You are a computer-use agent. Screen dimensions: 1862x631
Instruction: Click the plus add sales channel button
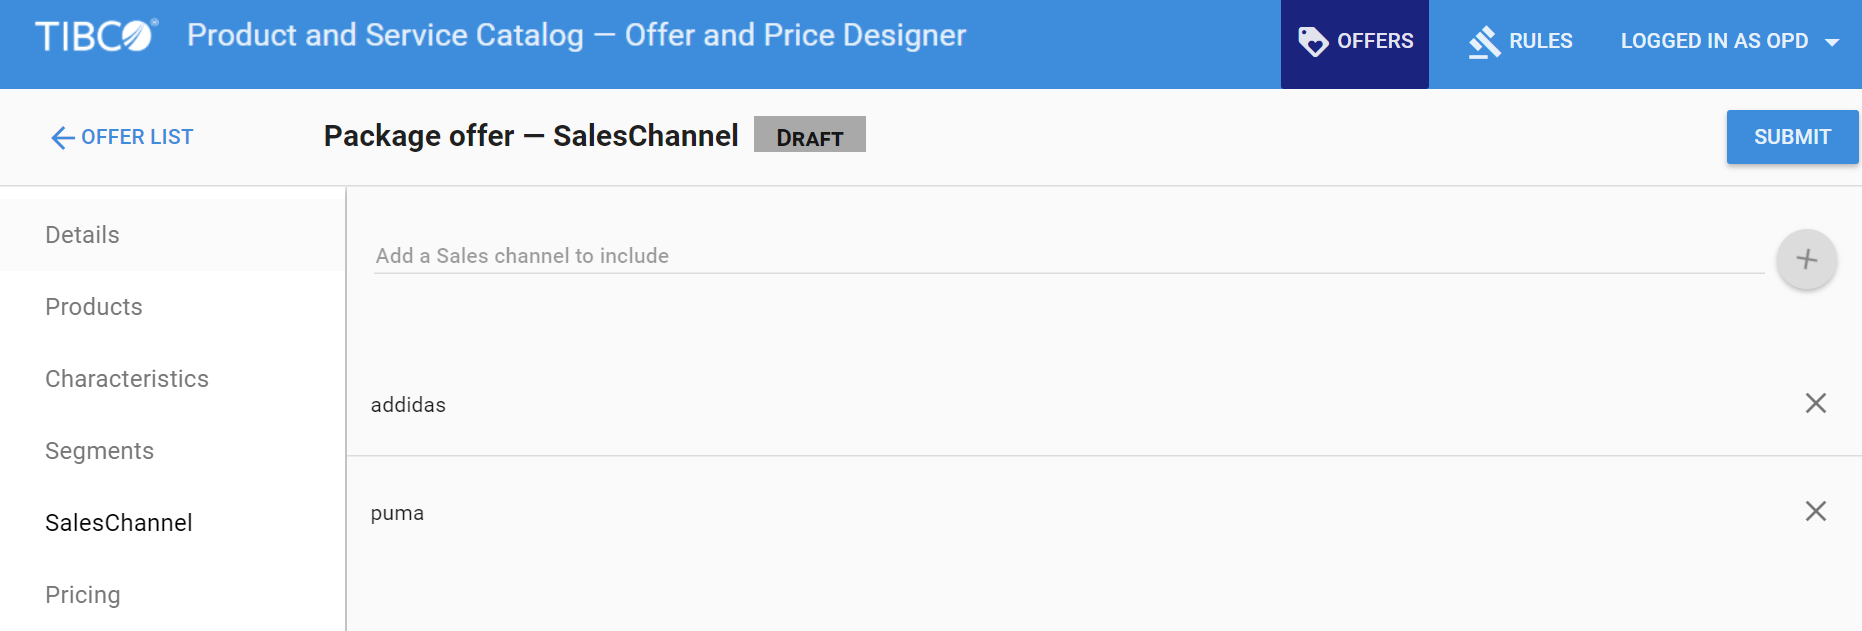1806,260
